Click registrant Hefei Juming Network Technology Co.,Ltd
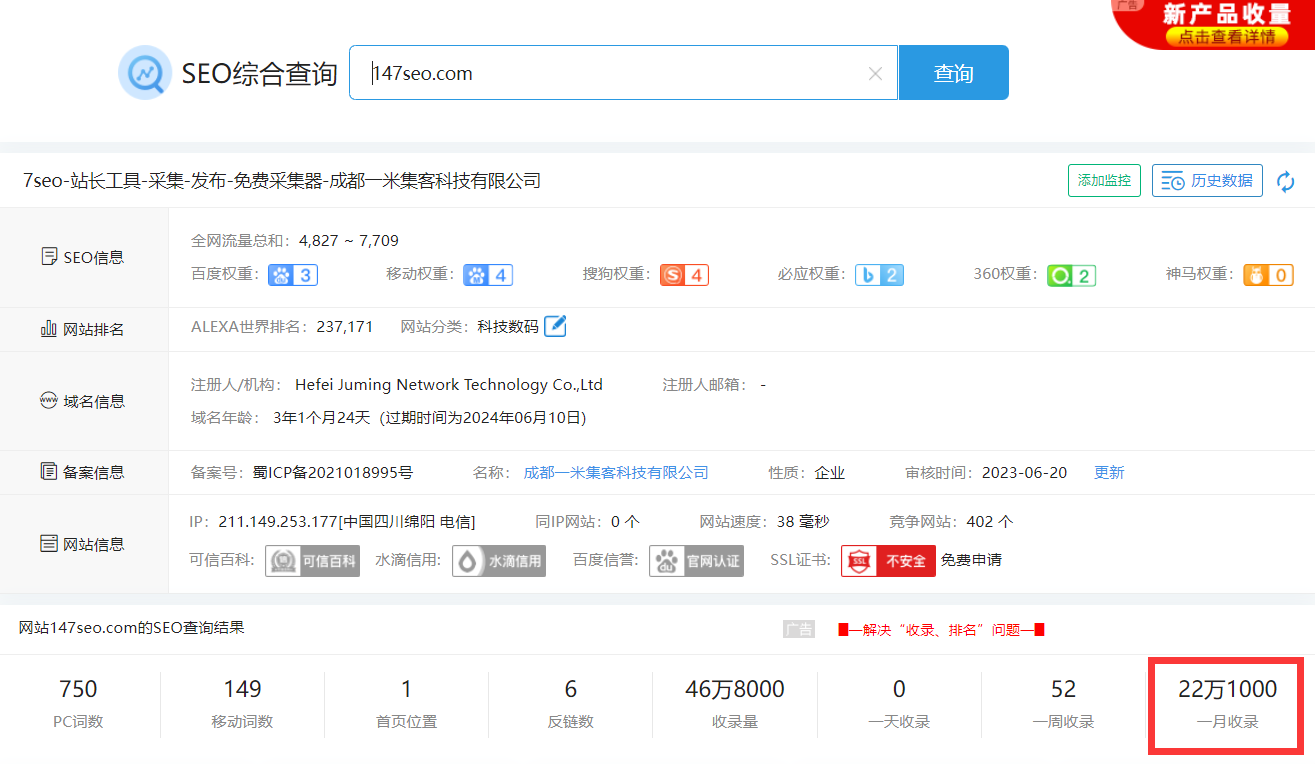Image resolution: width=1315 pixels, height=764 pixels. click(449, 385)
